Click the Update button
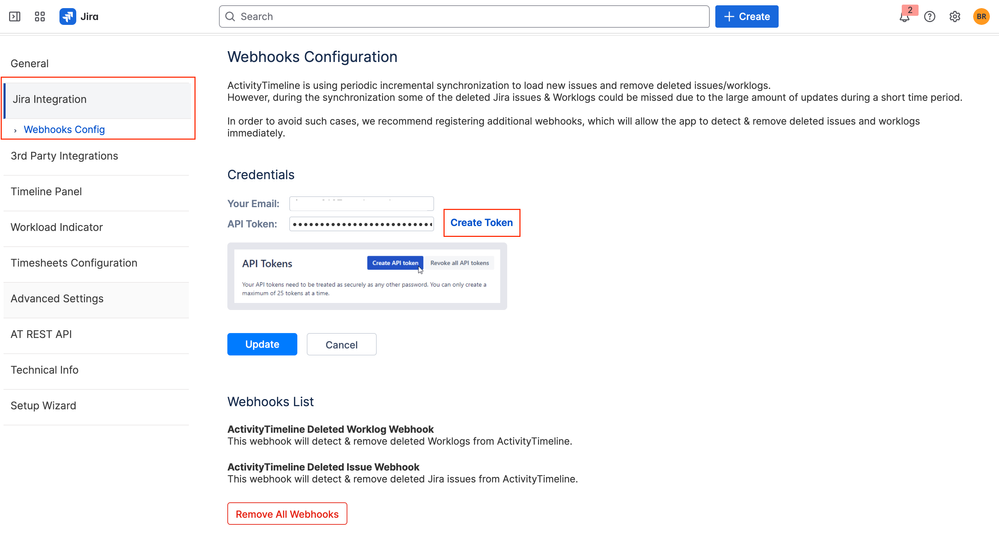The height and width of the screenshot is (536, 999). (262, 344)
